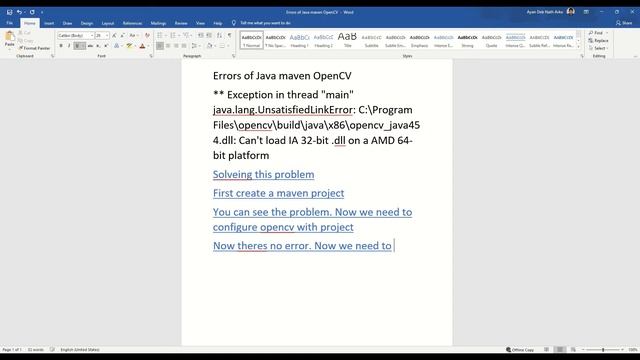
Task: Zoom out with the minus icon
Action: point(583,350)
